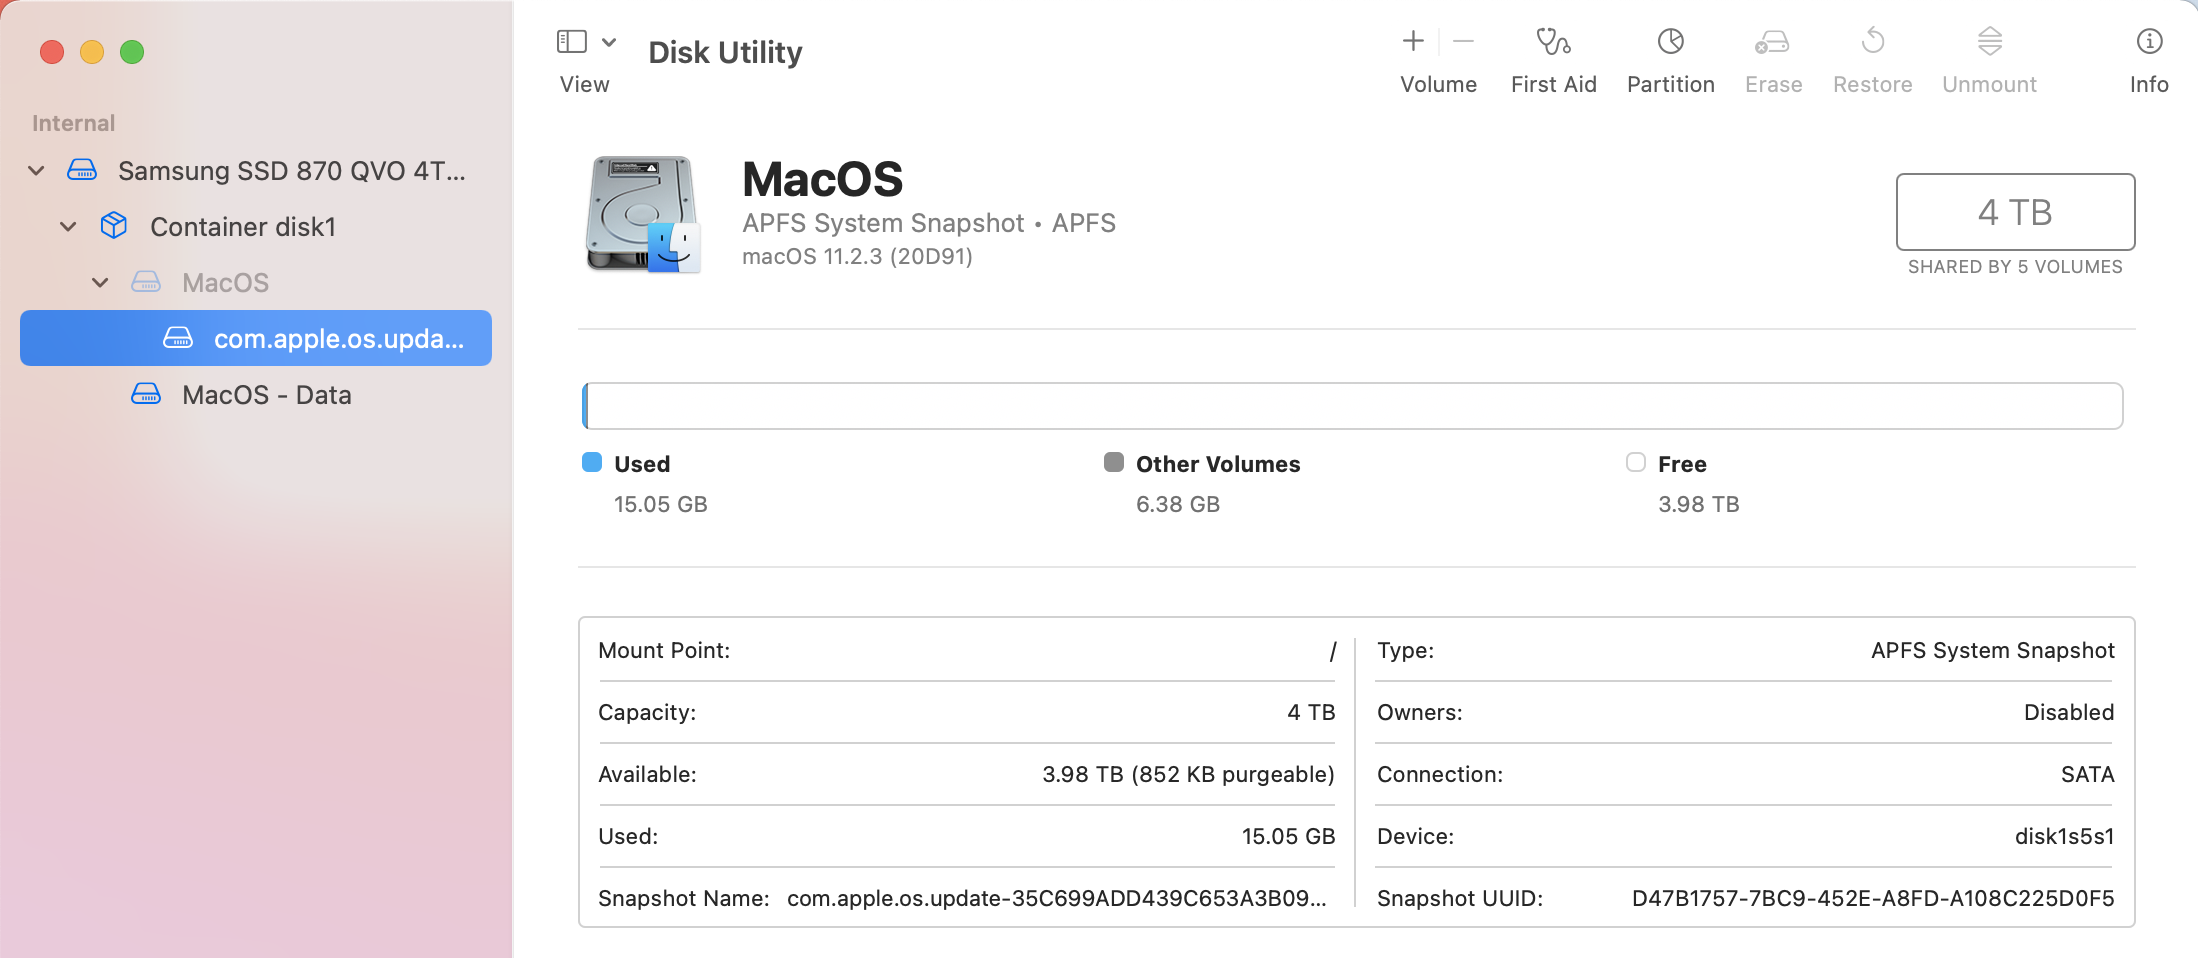Show details with the Info icon

point(2149,41)
